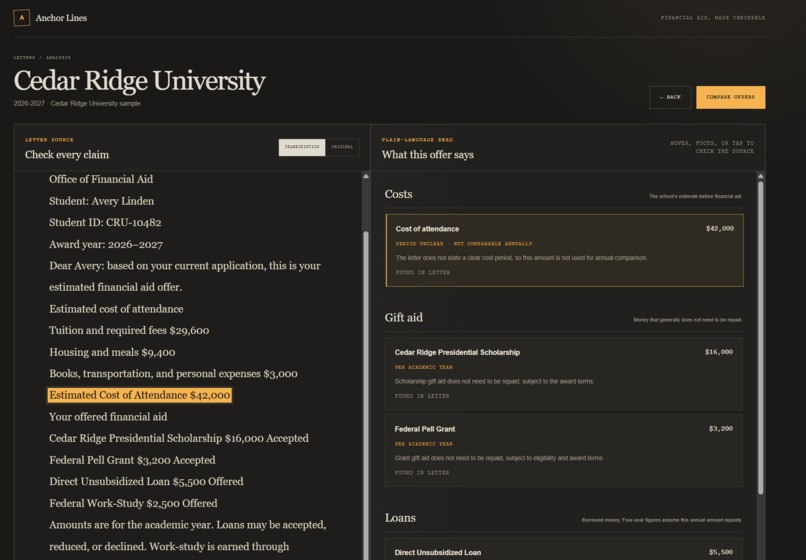Image resolution: width=806 pixels, height=560 pixels.
Task: Select the Cedar Ridge Presidential Scholarship card
Action: click(x=563, y=374)
